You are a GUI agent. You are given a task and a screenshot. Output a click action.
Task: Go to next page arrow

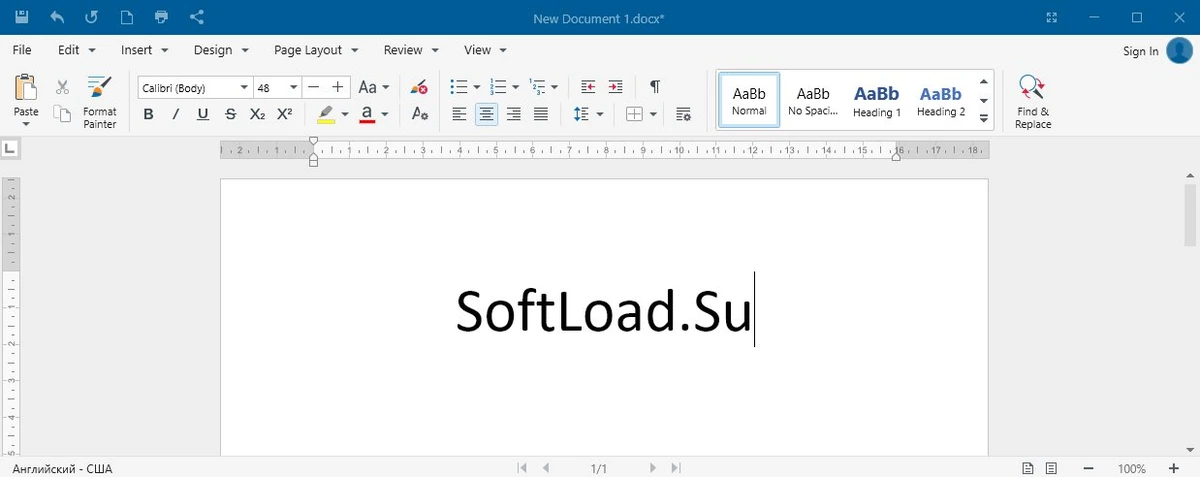[x=653, y=468]
